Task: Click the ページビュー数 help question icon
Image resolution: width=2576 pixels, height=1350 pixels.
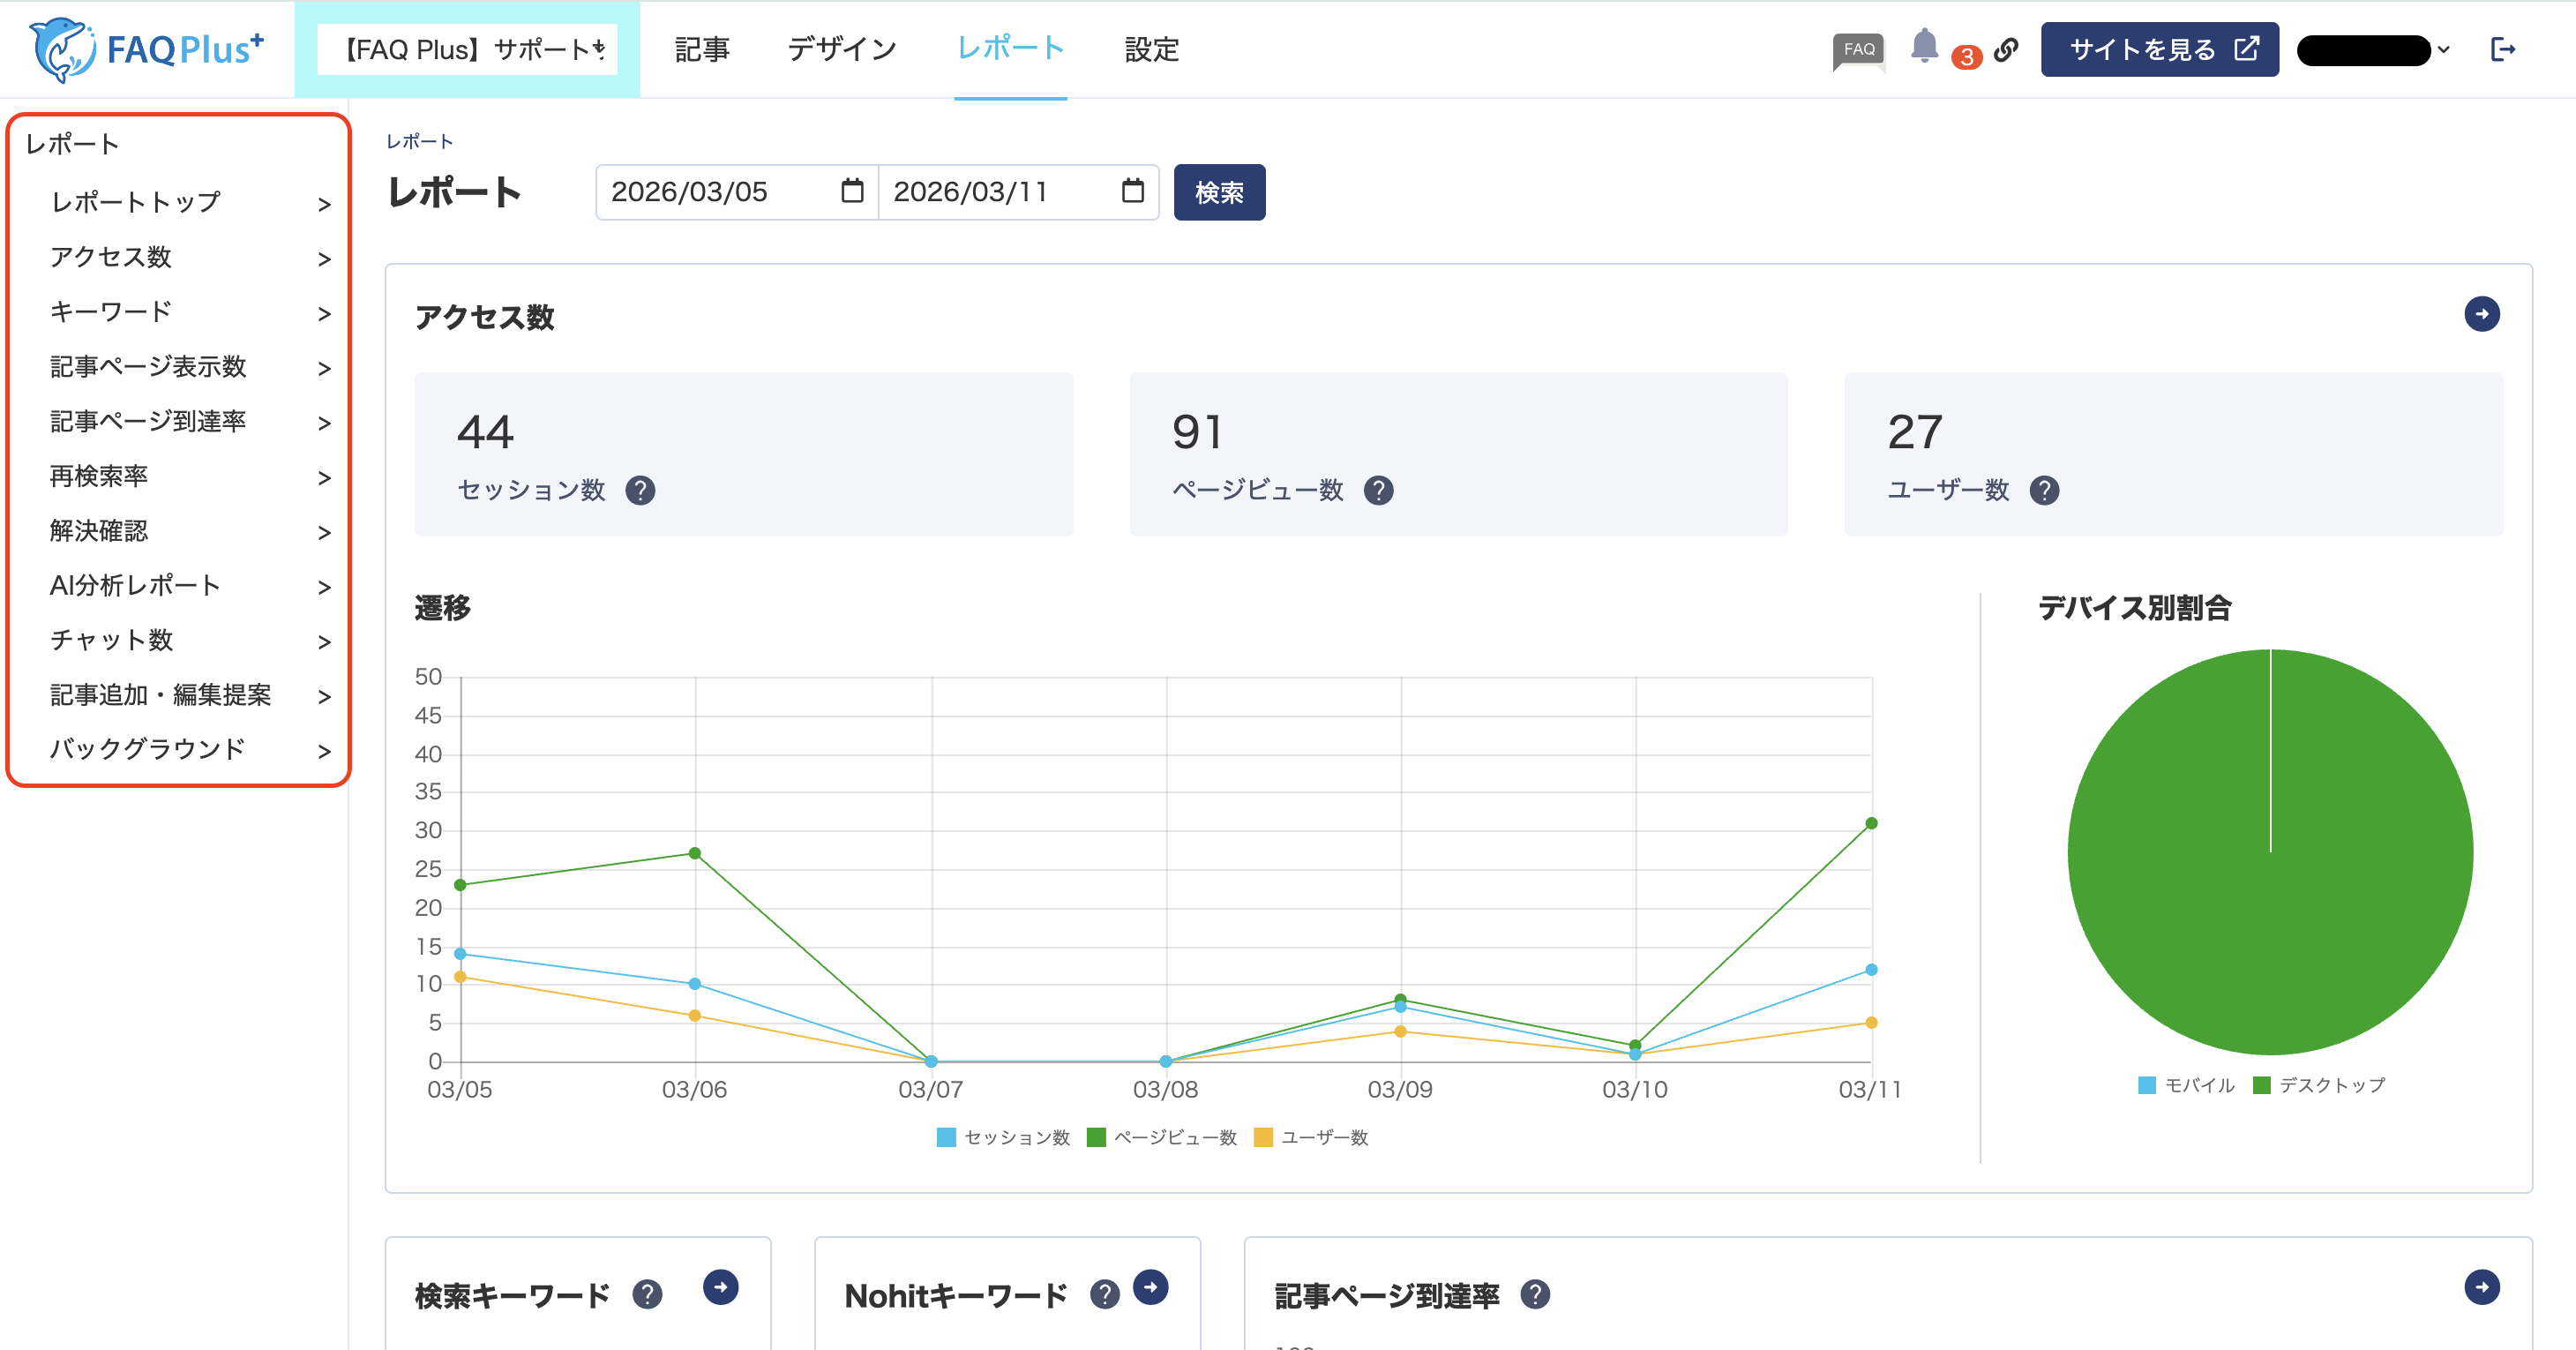Action: coord(1378,490)
